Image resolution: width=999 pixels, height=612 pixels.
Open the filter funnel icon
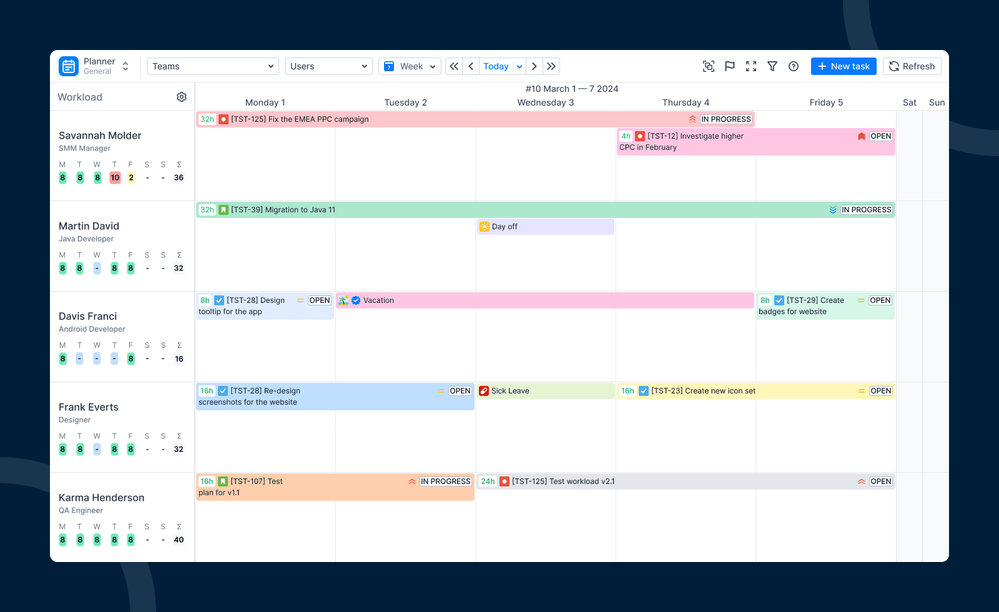(772, 66)
